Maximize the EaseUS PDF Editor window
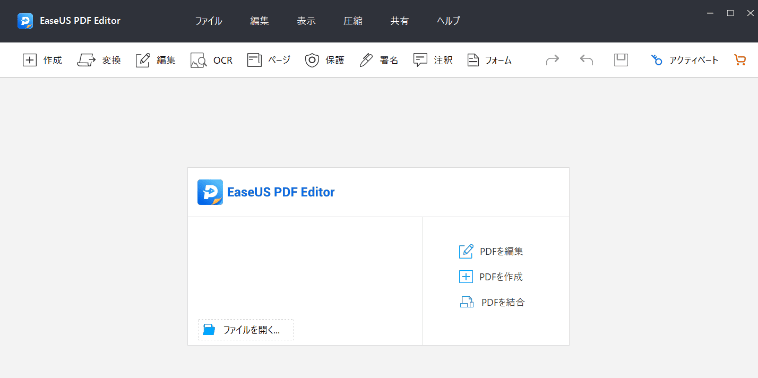 coord(730,14)
